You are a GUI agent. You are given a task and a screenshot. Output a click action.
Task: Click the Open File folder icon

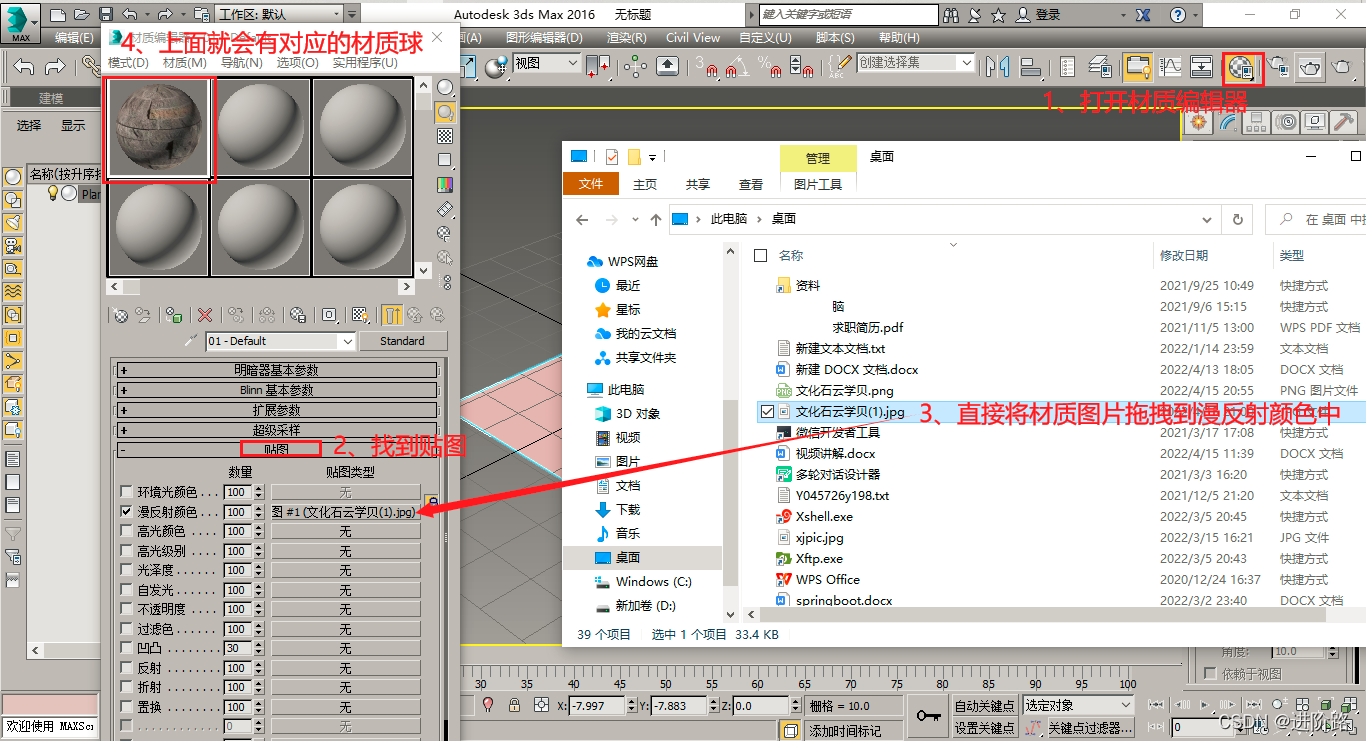[x=82, y=15]
